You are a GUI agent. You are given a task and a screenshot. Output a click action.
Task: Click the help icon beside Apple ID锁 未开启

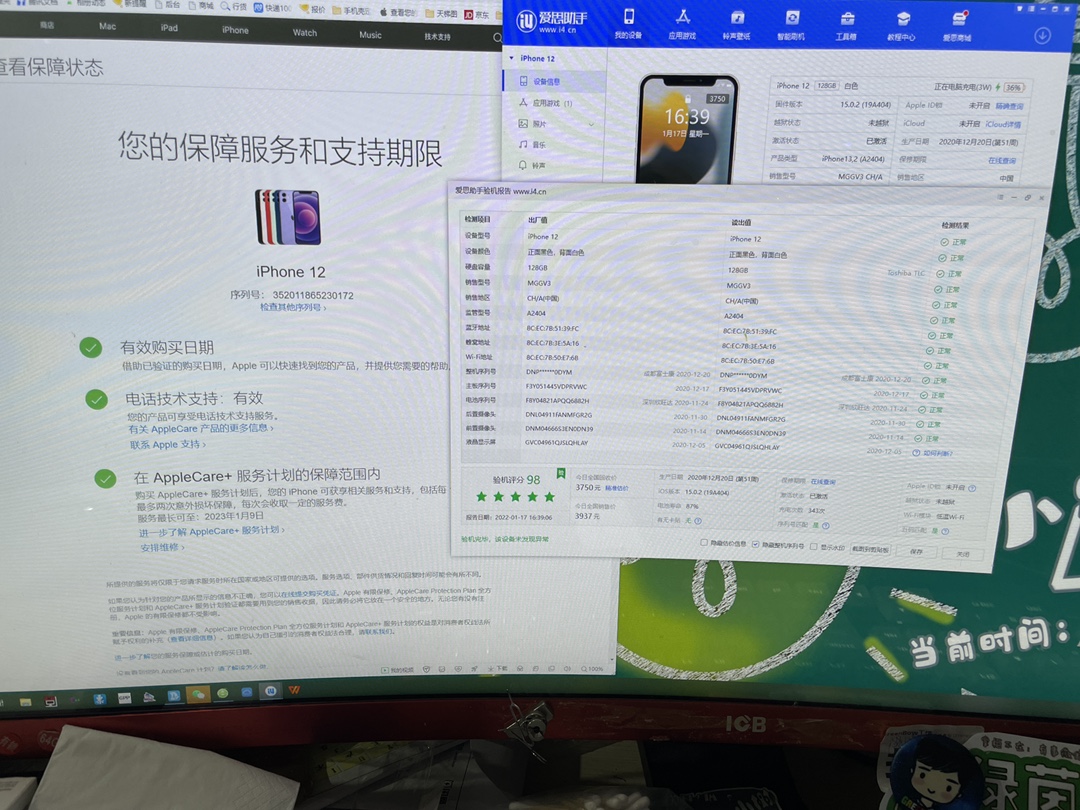click(972, 488)
